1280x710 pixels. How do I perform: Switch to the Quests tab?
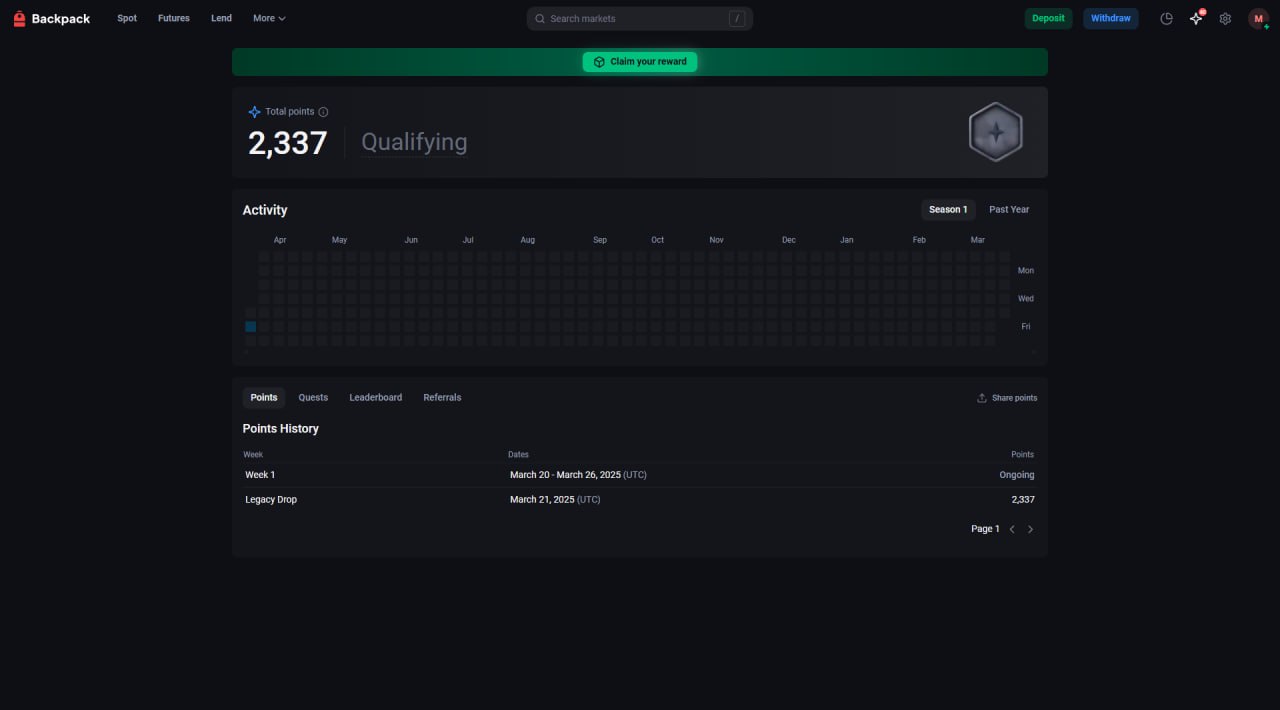[313, 397]
